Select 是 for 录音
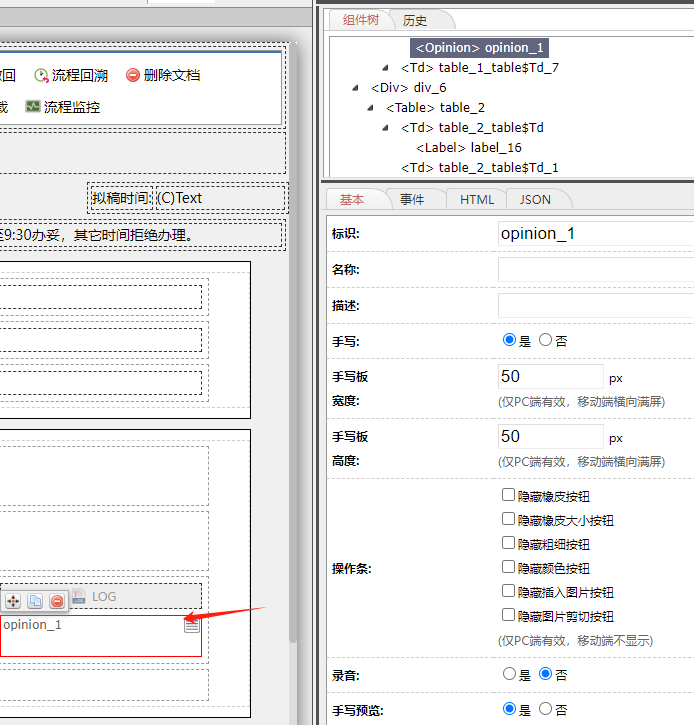The height and width of the screenshot is (725, 694). [509, 674]
